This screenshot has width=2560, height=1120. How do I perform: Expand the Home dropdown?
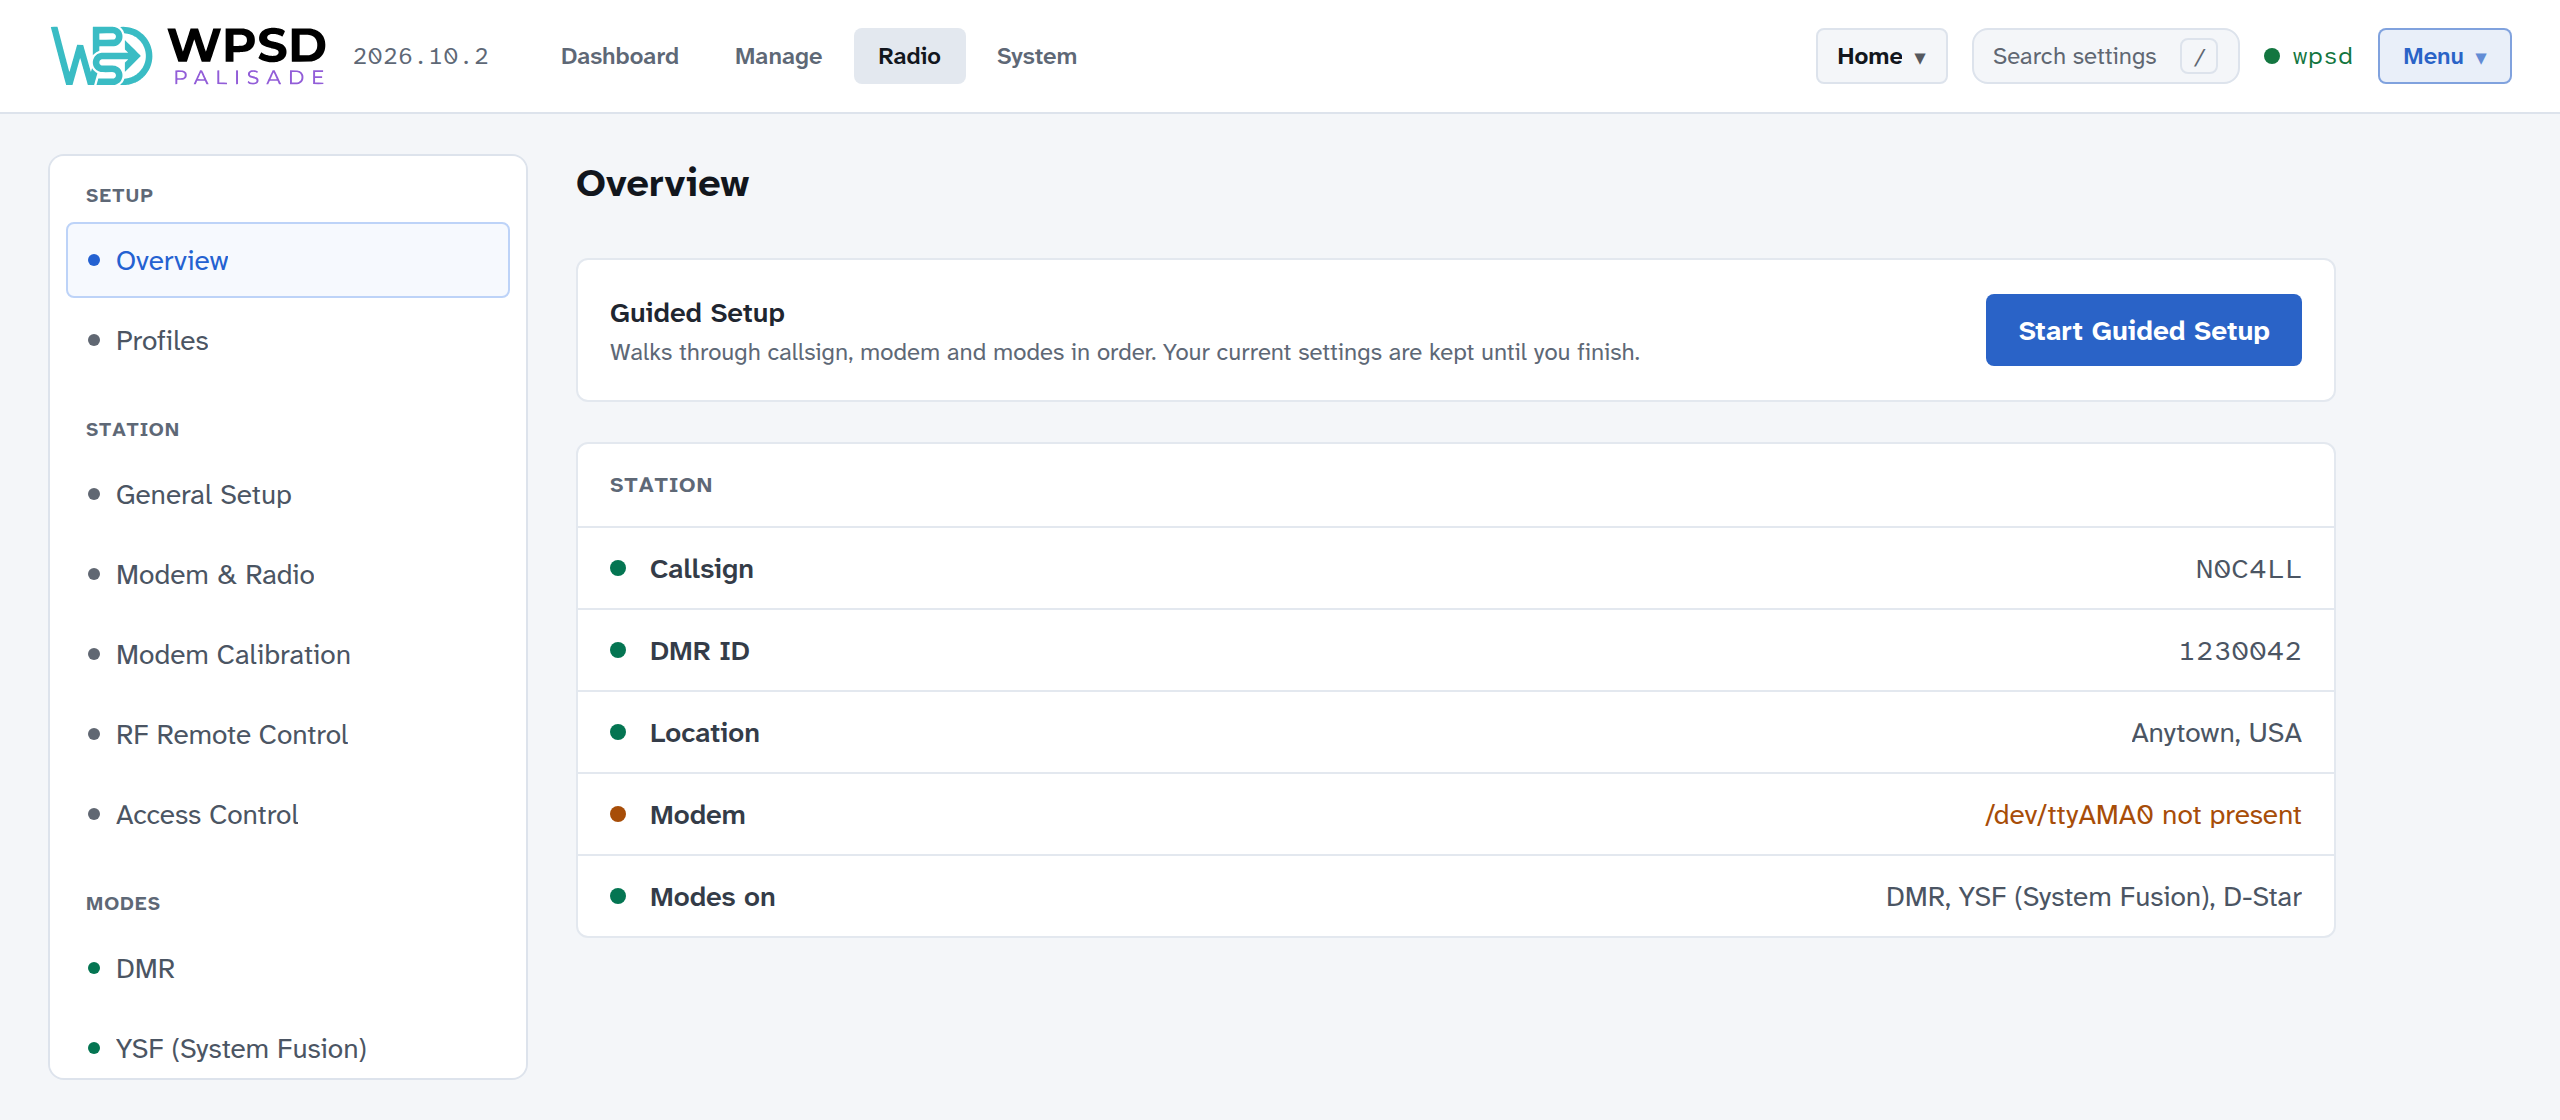coord(1881,56)
